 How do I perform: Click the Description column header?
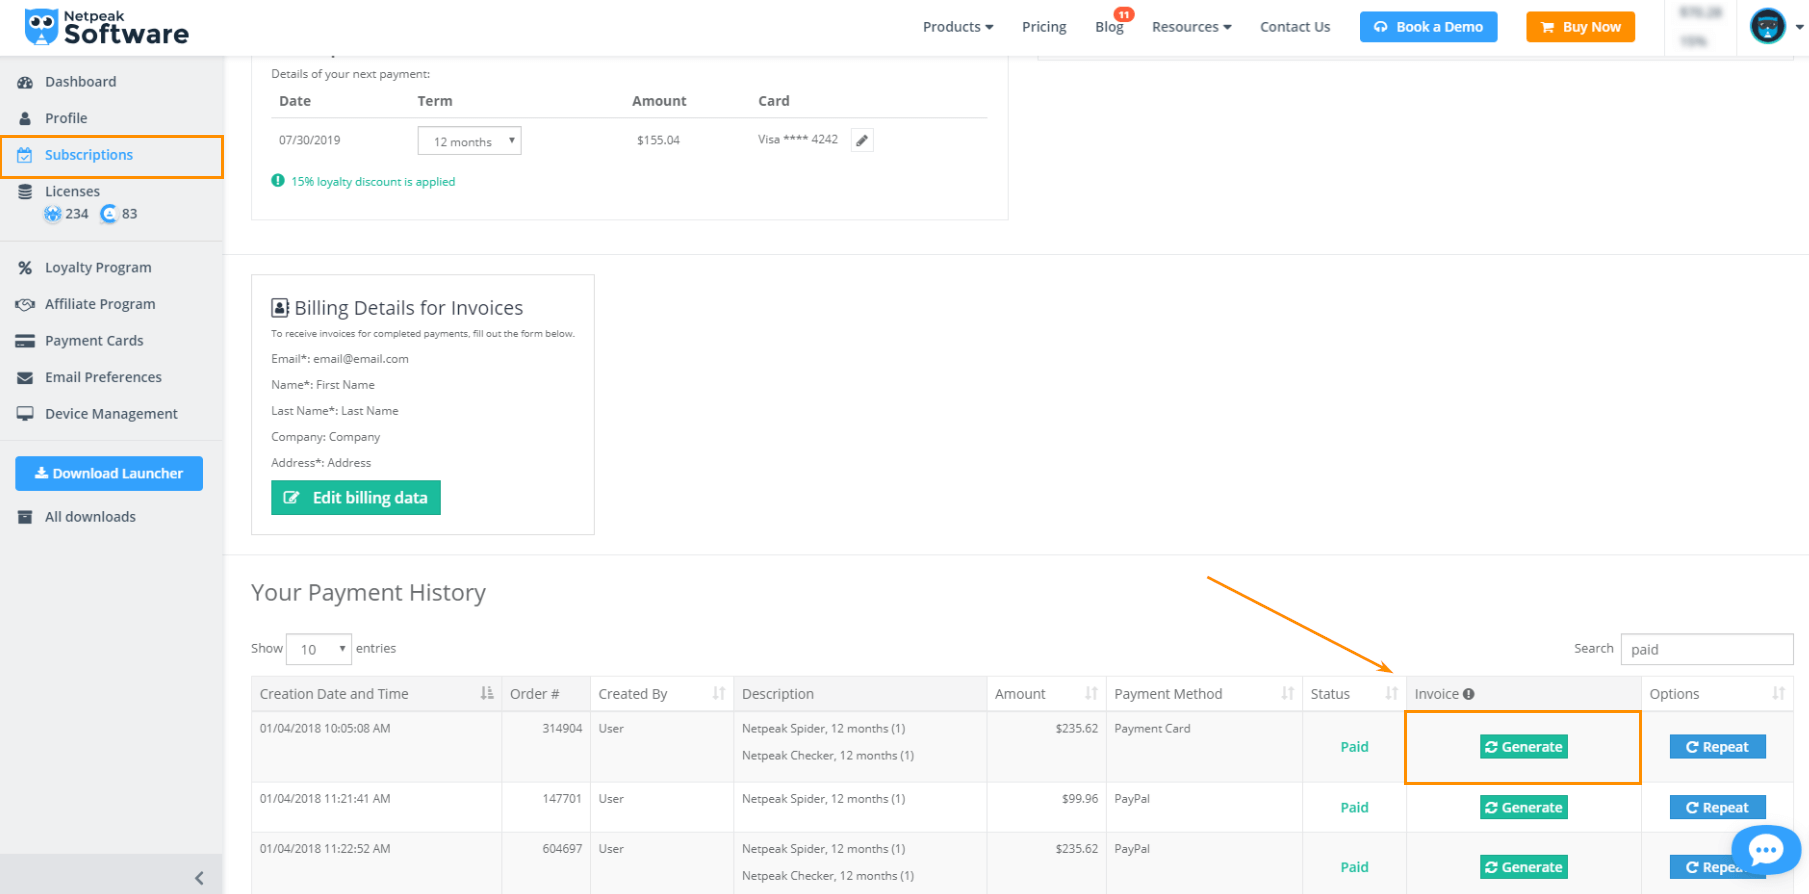(x=860, y=694)
